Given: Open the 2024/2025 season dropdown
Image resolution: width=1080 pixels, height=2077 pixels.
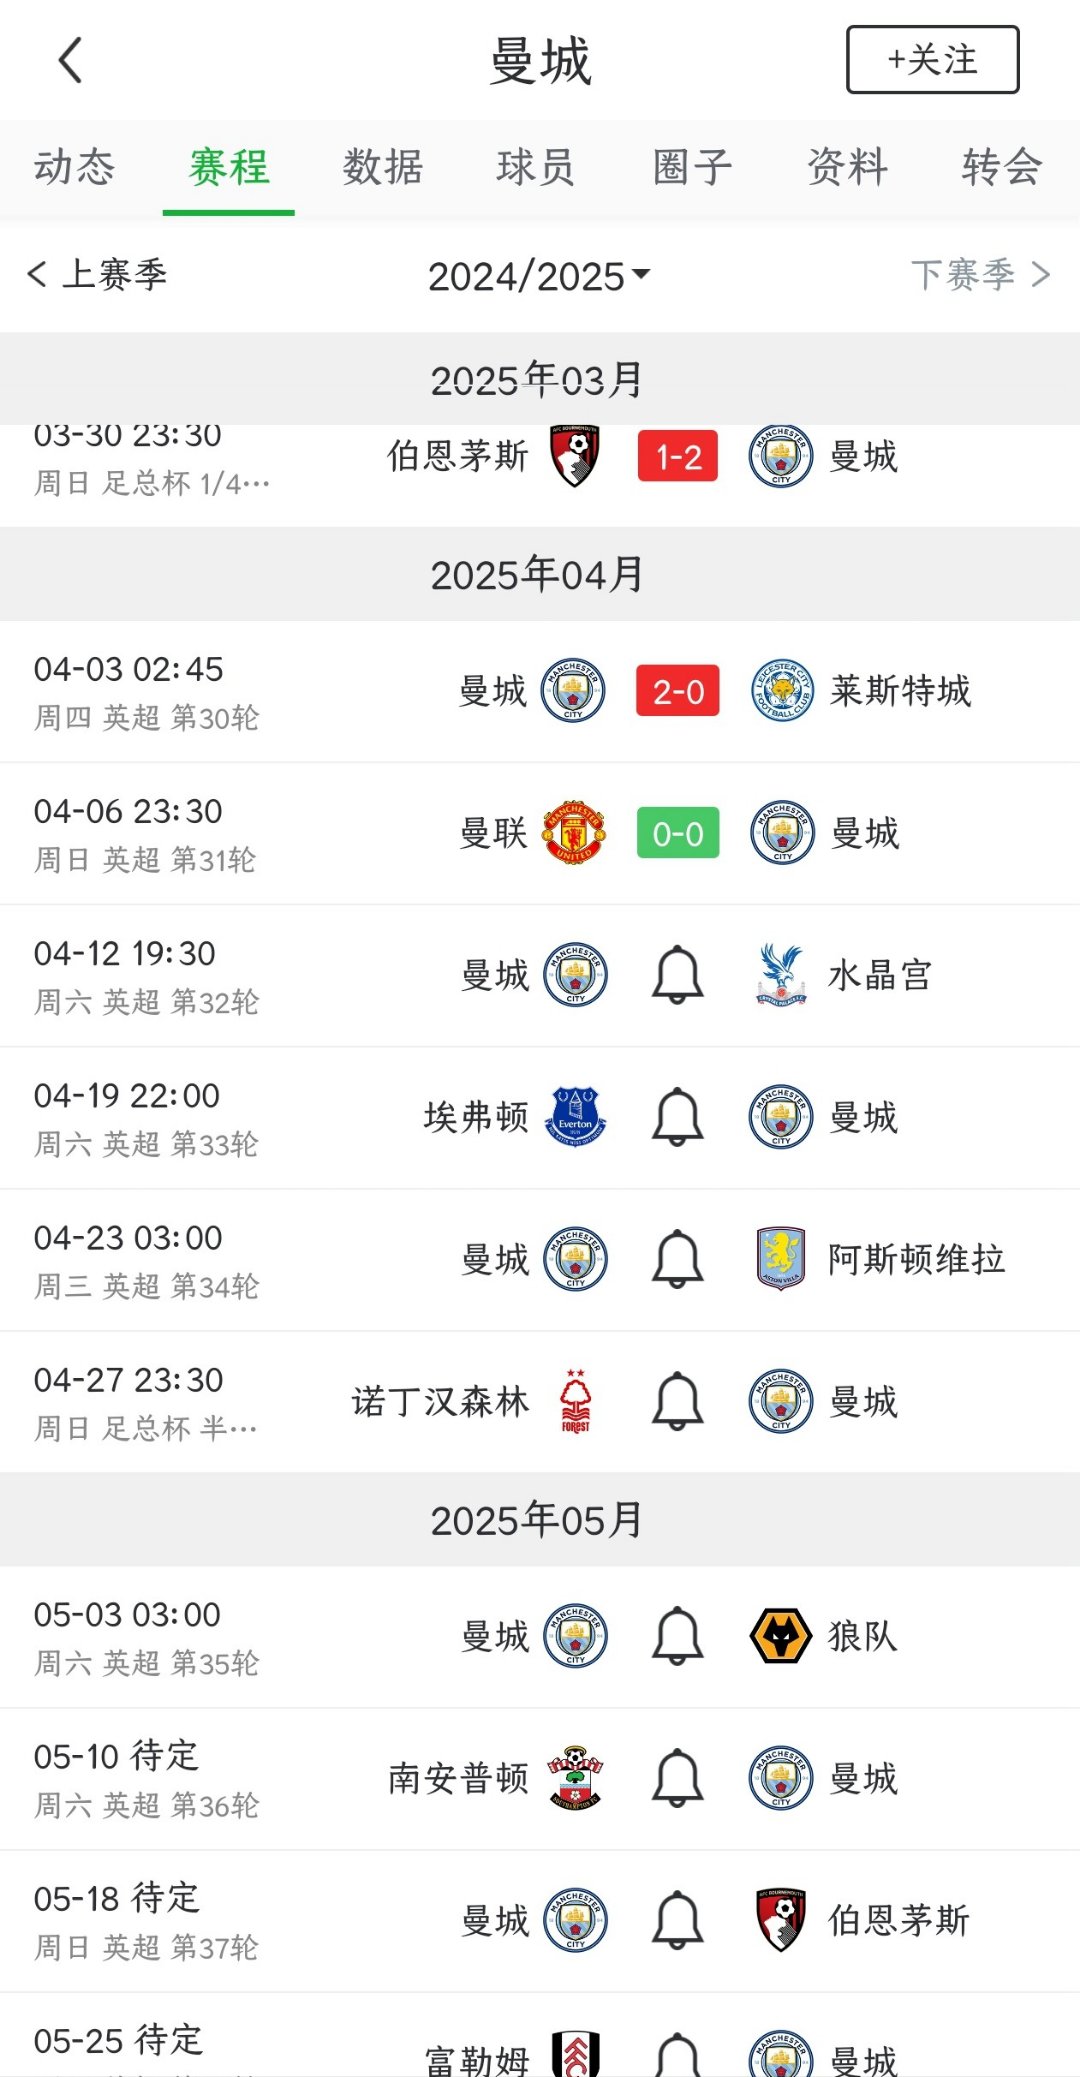Looking at the screenshot, I should (538, 276).
